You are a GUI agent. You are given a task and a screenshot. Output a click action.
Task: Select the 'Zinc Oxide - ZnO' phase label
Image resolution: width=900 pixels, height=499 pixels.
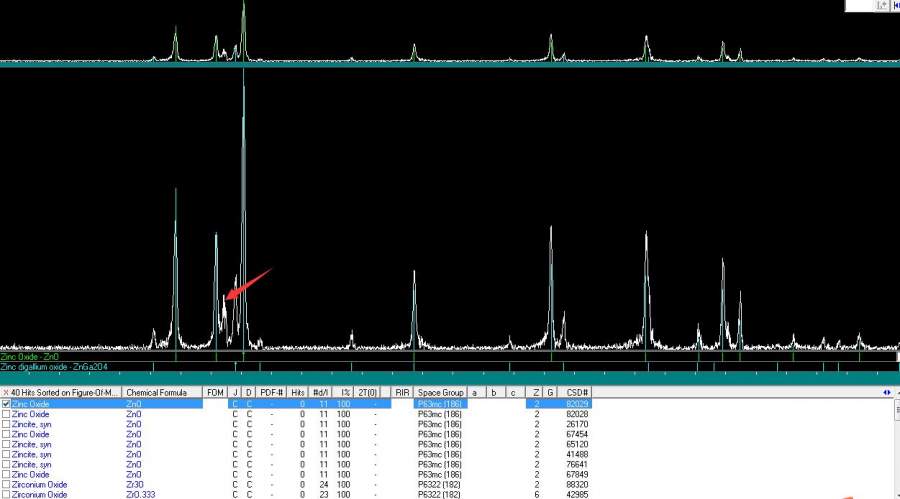click(x=30, y=357)
